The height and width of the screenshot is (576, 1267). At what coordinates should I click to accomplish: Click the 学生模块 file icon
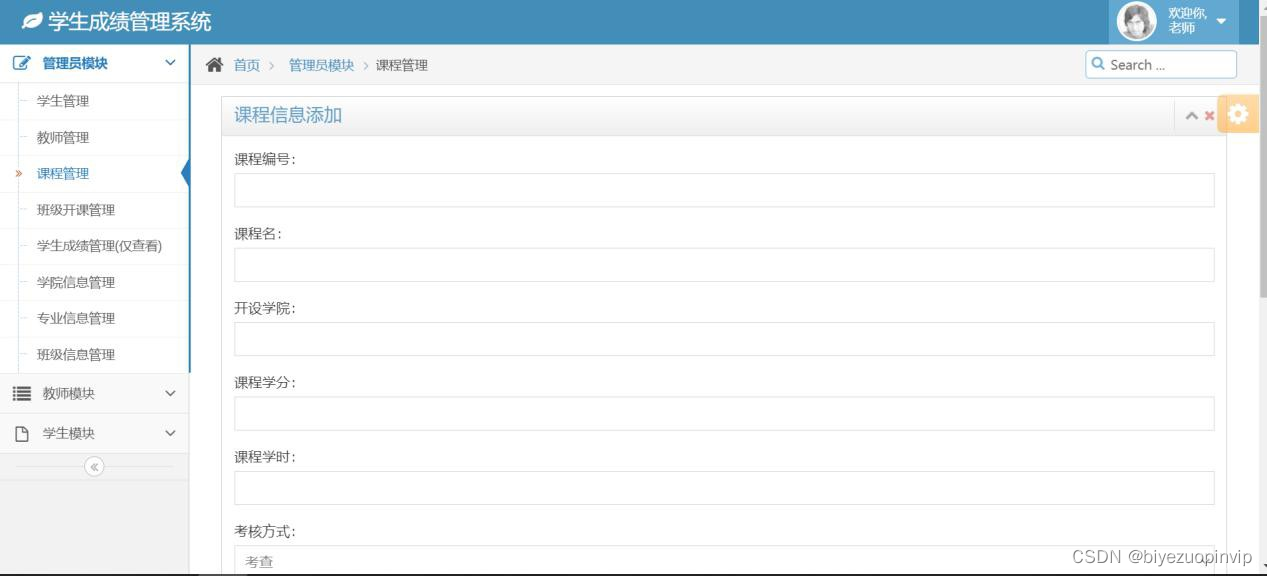pos(22,434)
